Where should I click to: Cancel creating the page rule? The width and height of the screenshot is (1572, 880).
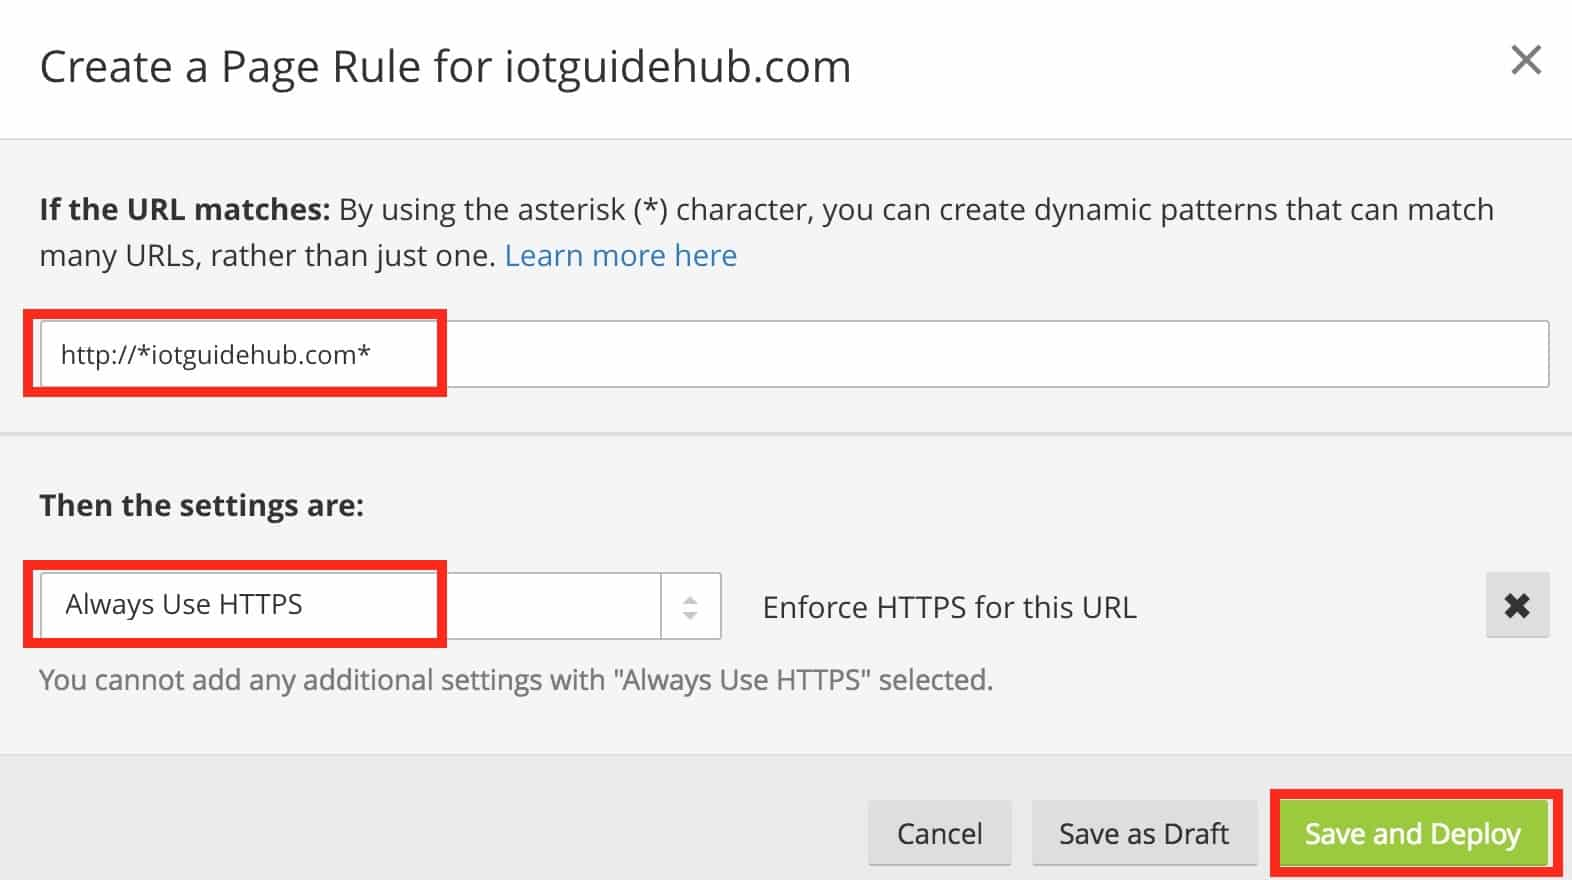[x=939, y=832]
